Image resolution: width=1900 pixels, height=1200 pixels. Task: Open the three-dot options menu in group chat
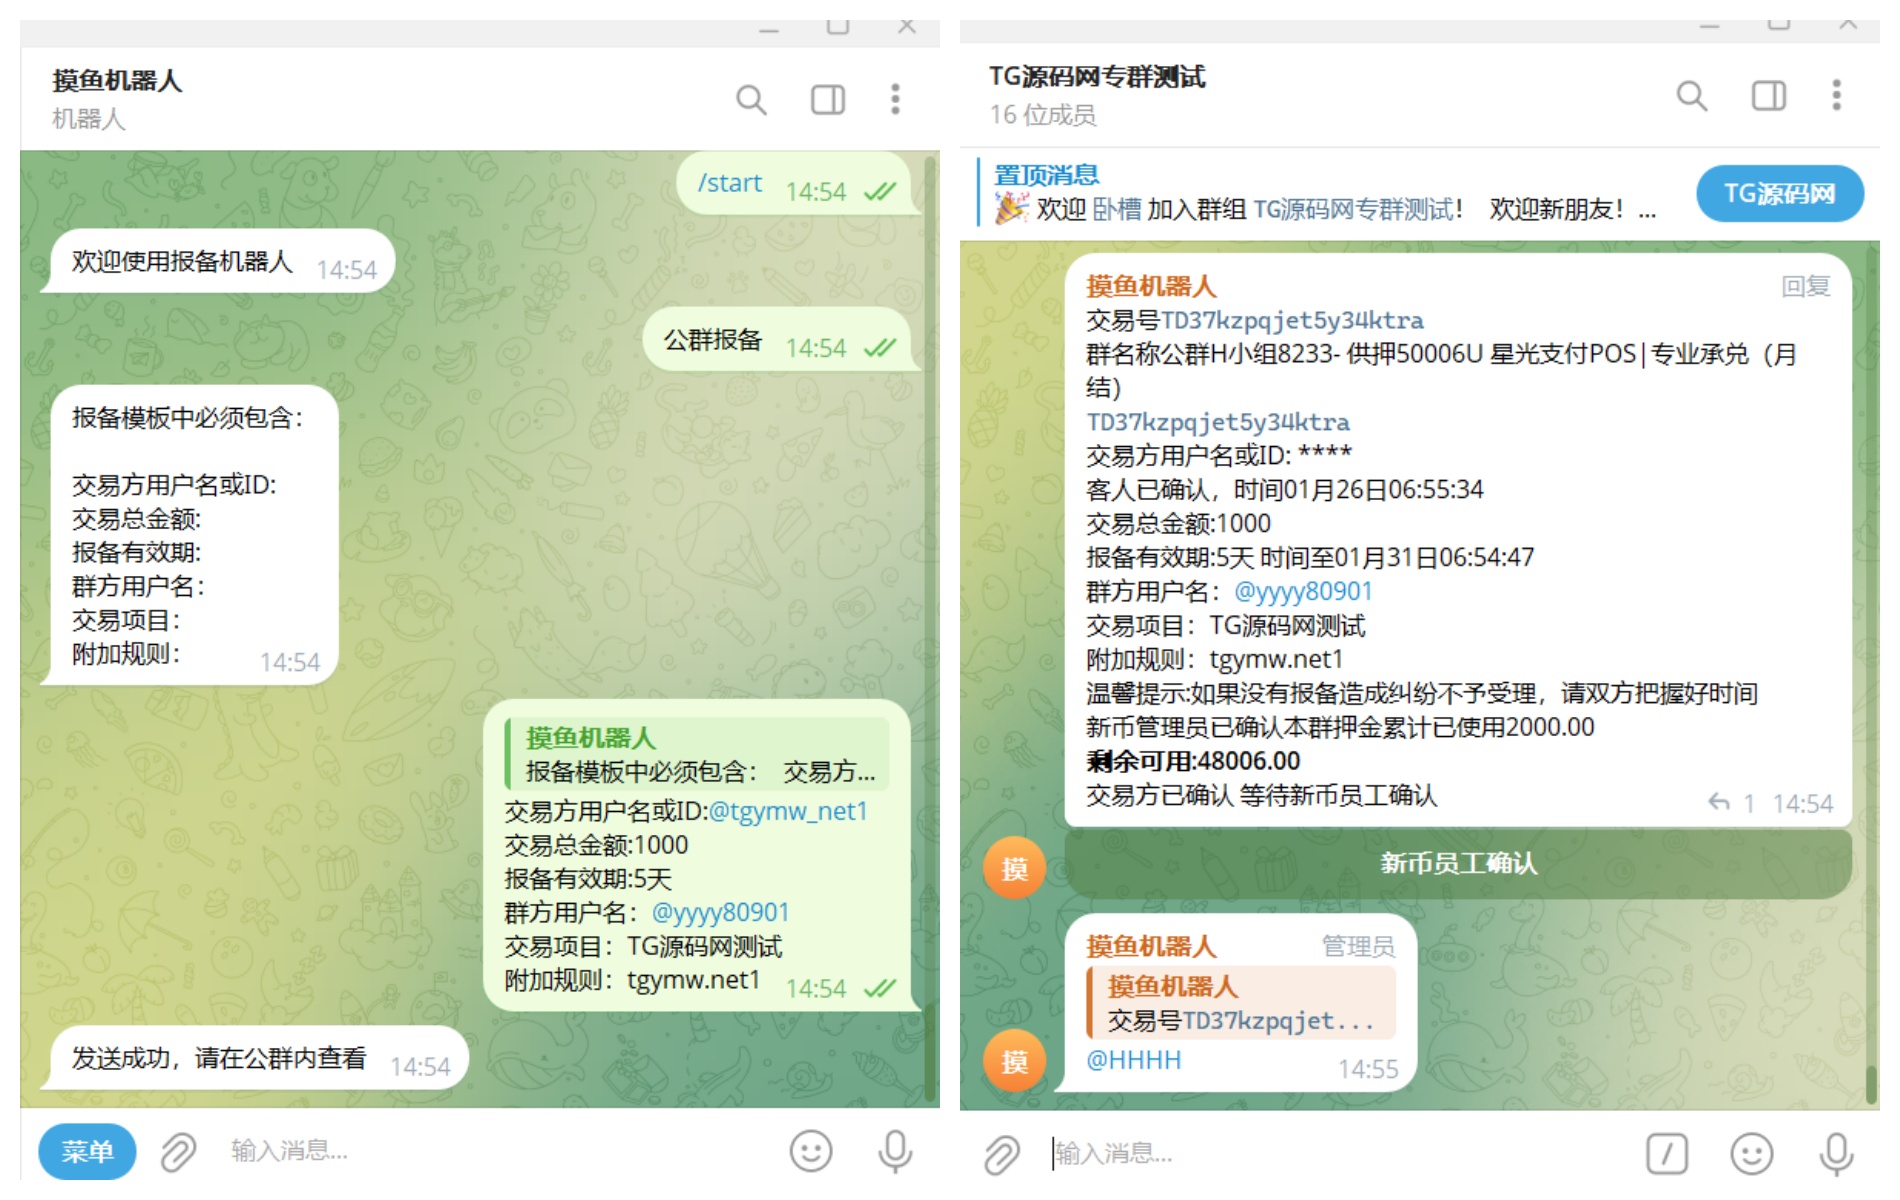[x=1836, y=97]
